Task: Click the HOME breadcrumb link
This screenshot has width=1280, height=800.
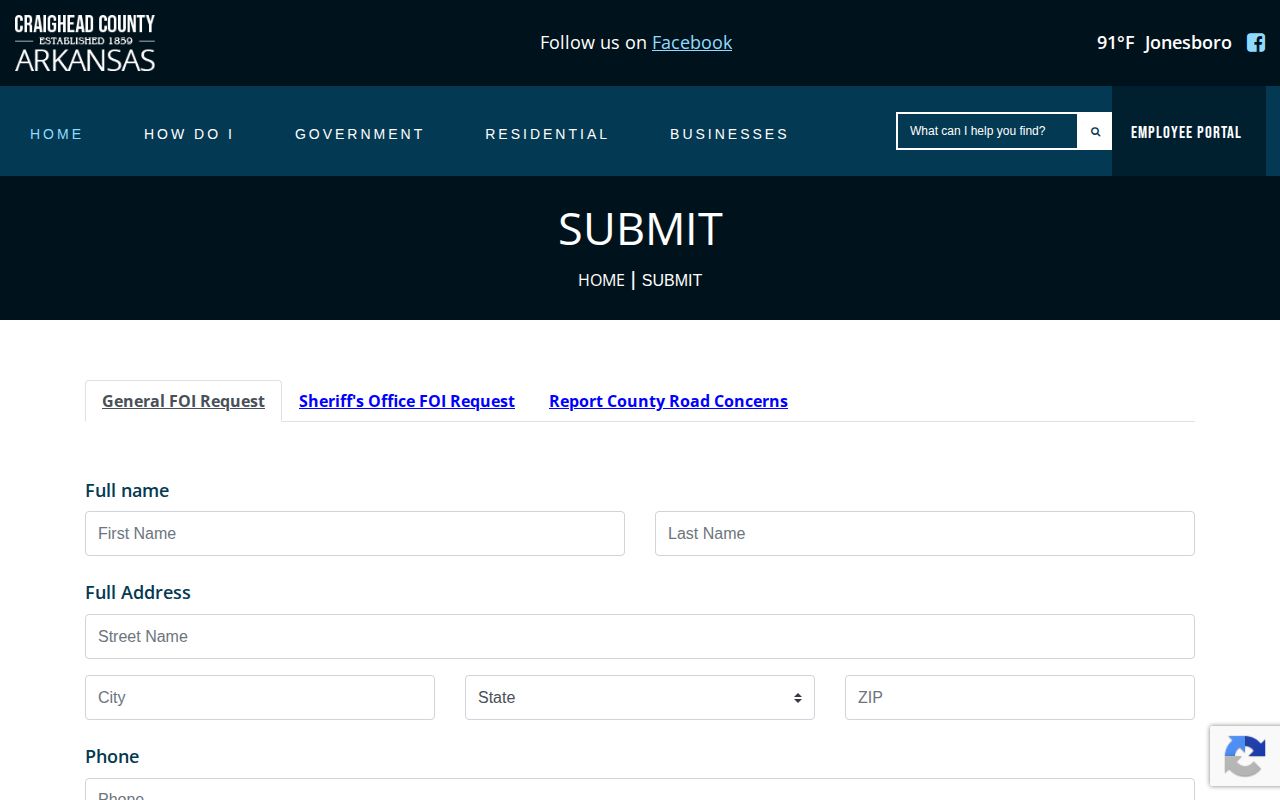Action: 601,280
